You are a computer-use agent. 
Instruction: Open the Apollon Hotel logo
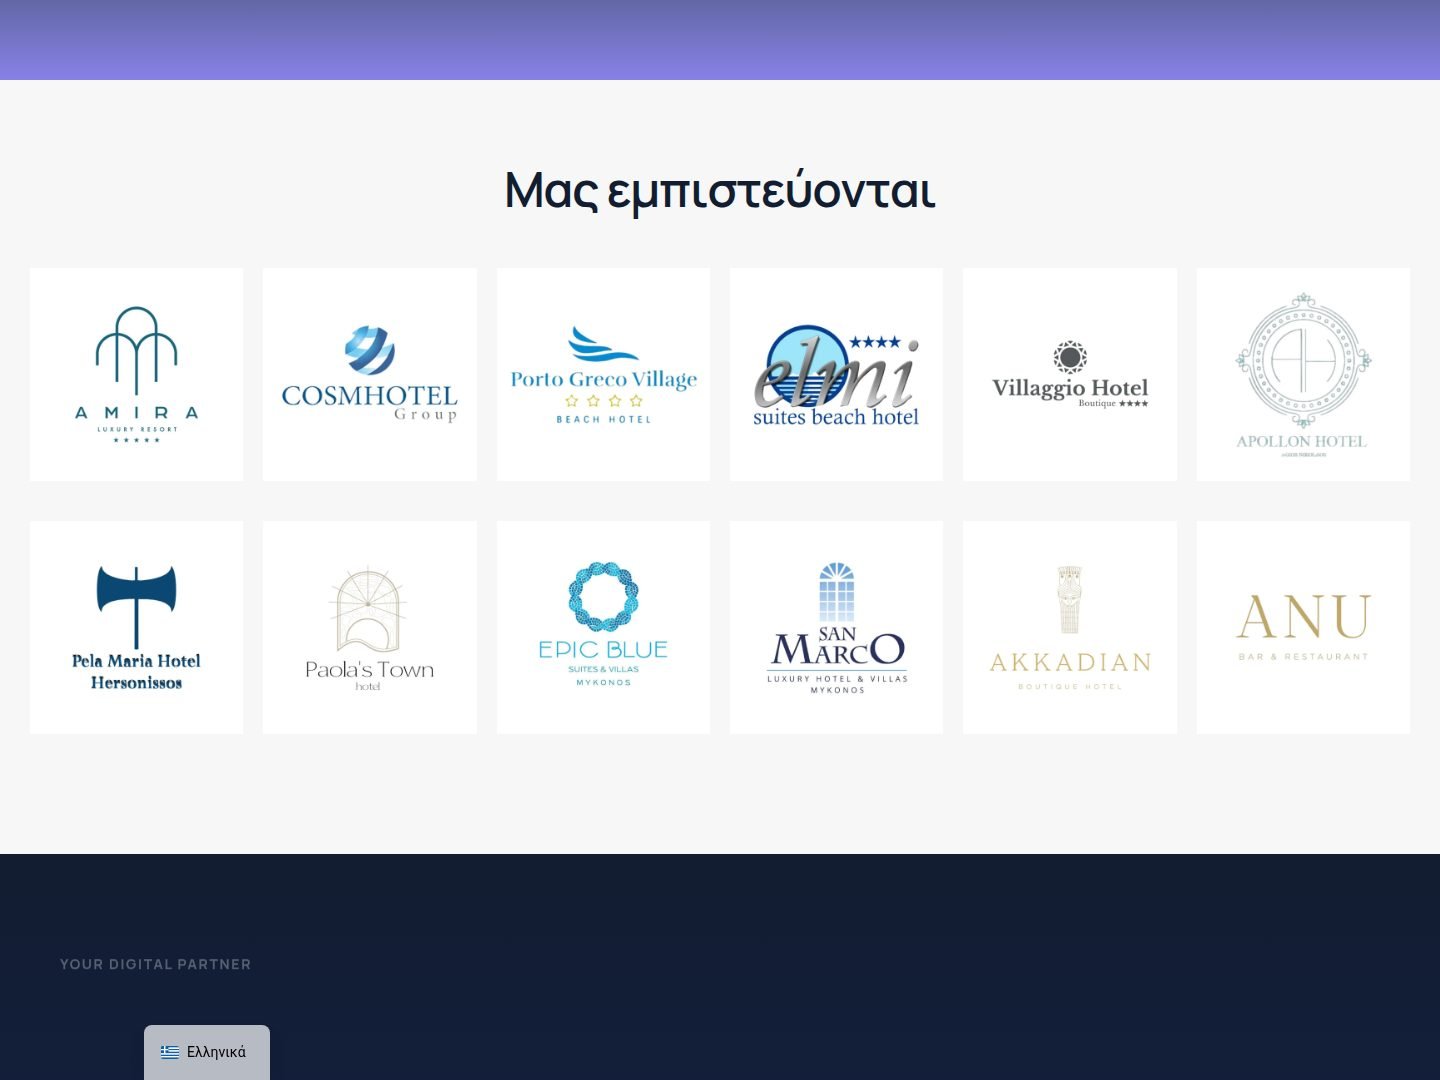tap(1303, 374)
